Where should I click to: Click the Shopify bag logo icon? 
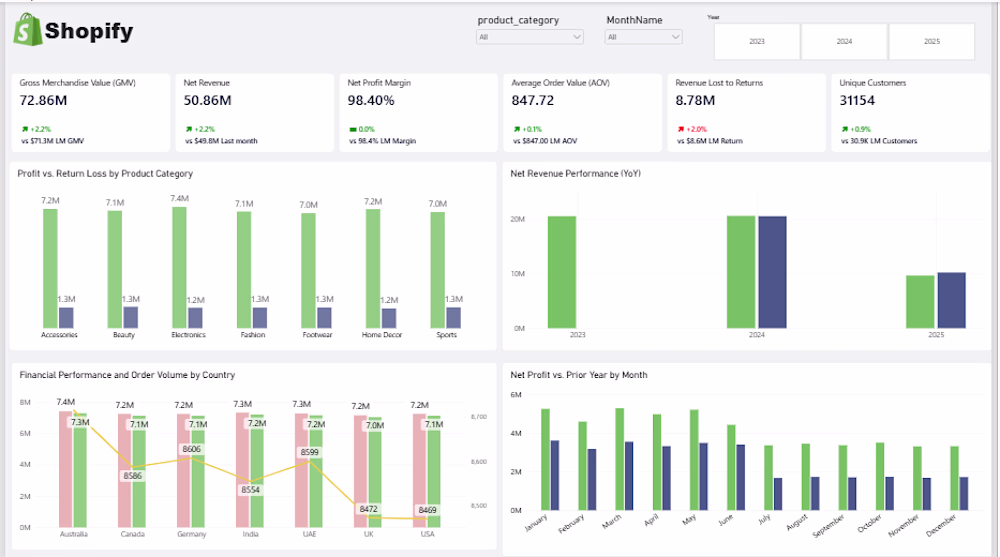coord(27,29)
